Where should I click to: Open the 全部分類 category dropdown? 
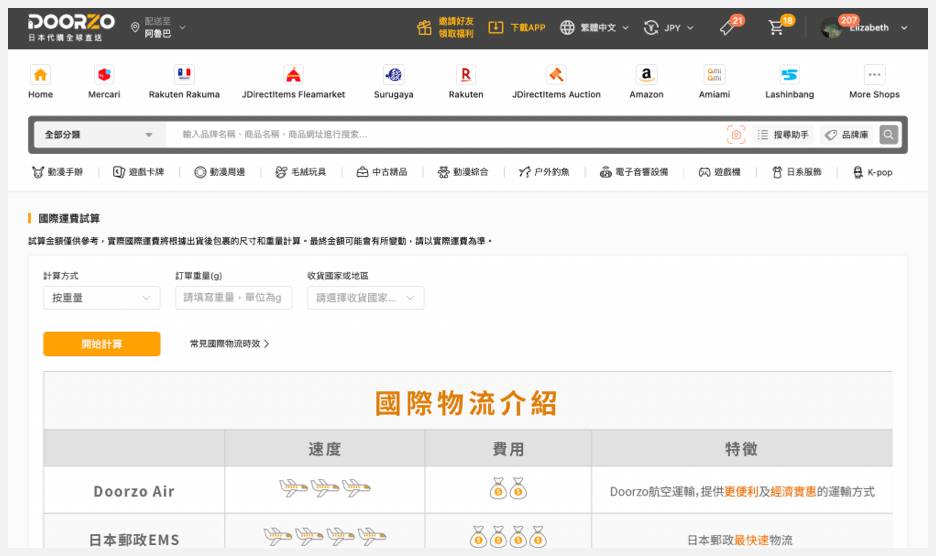coord(98,135)
